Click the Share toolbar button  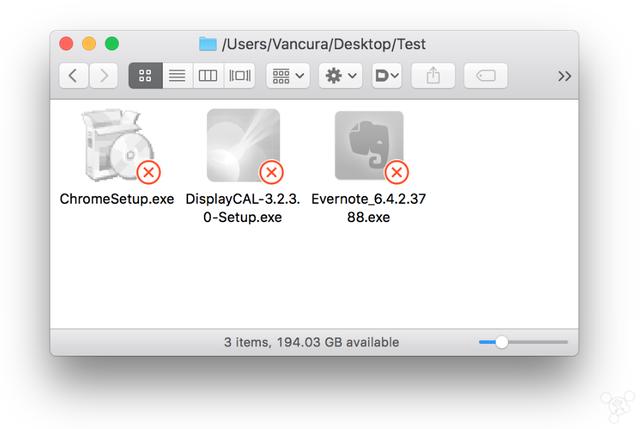pos(433,76)
